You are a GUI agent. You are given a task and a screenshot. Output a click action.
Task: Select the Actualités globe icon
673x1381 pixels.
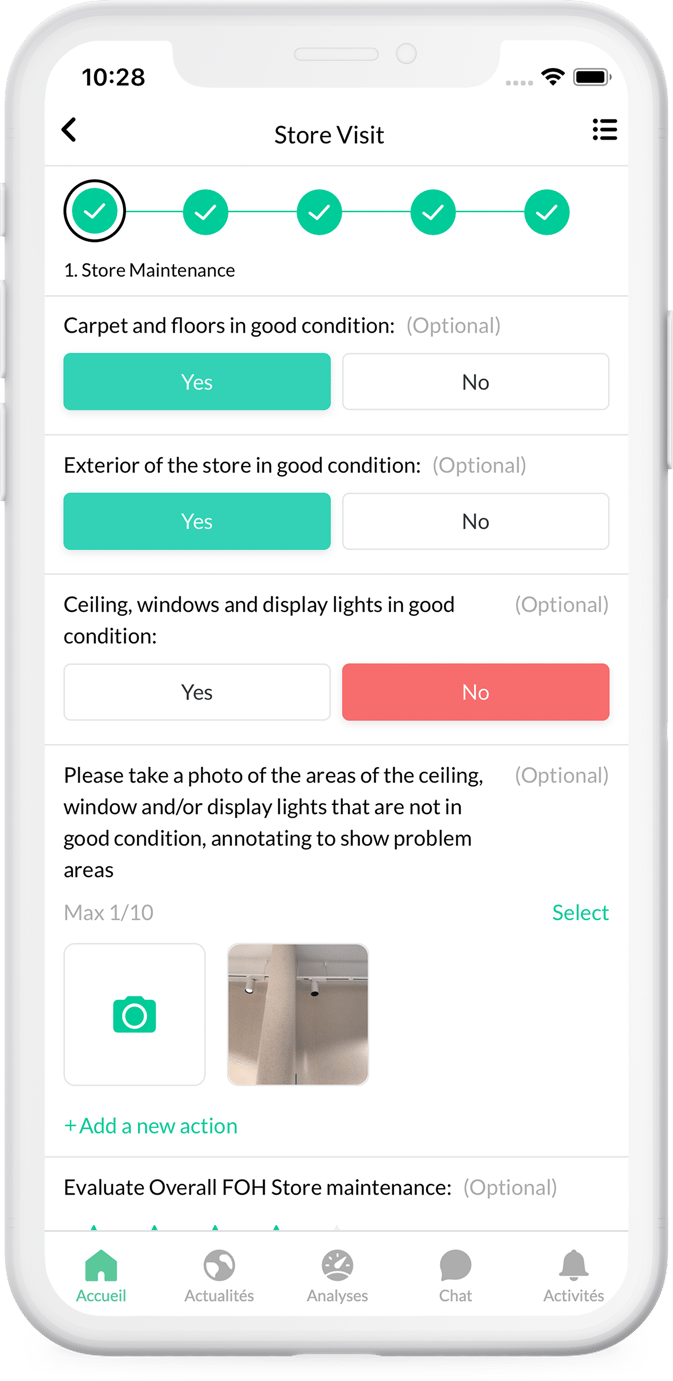point(219,1275)
